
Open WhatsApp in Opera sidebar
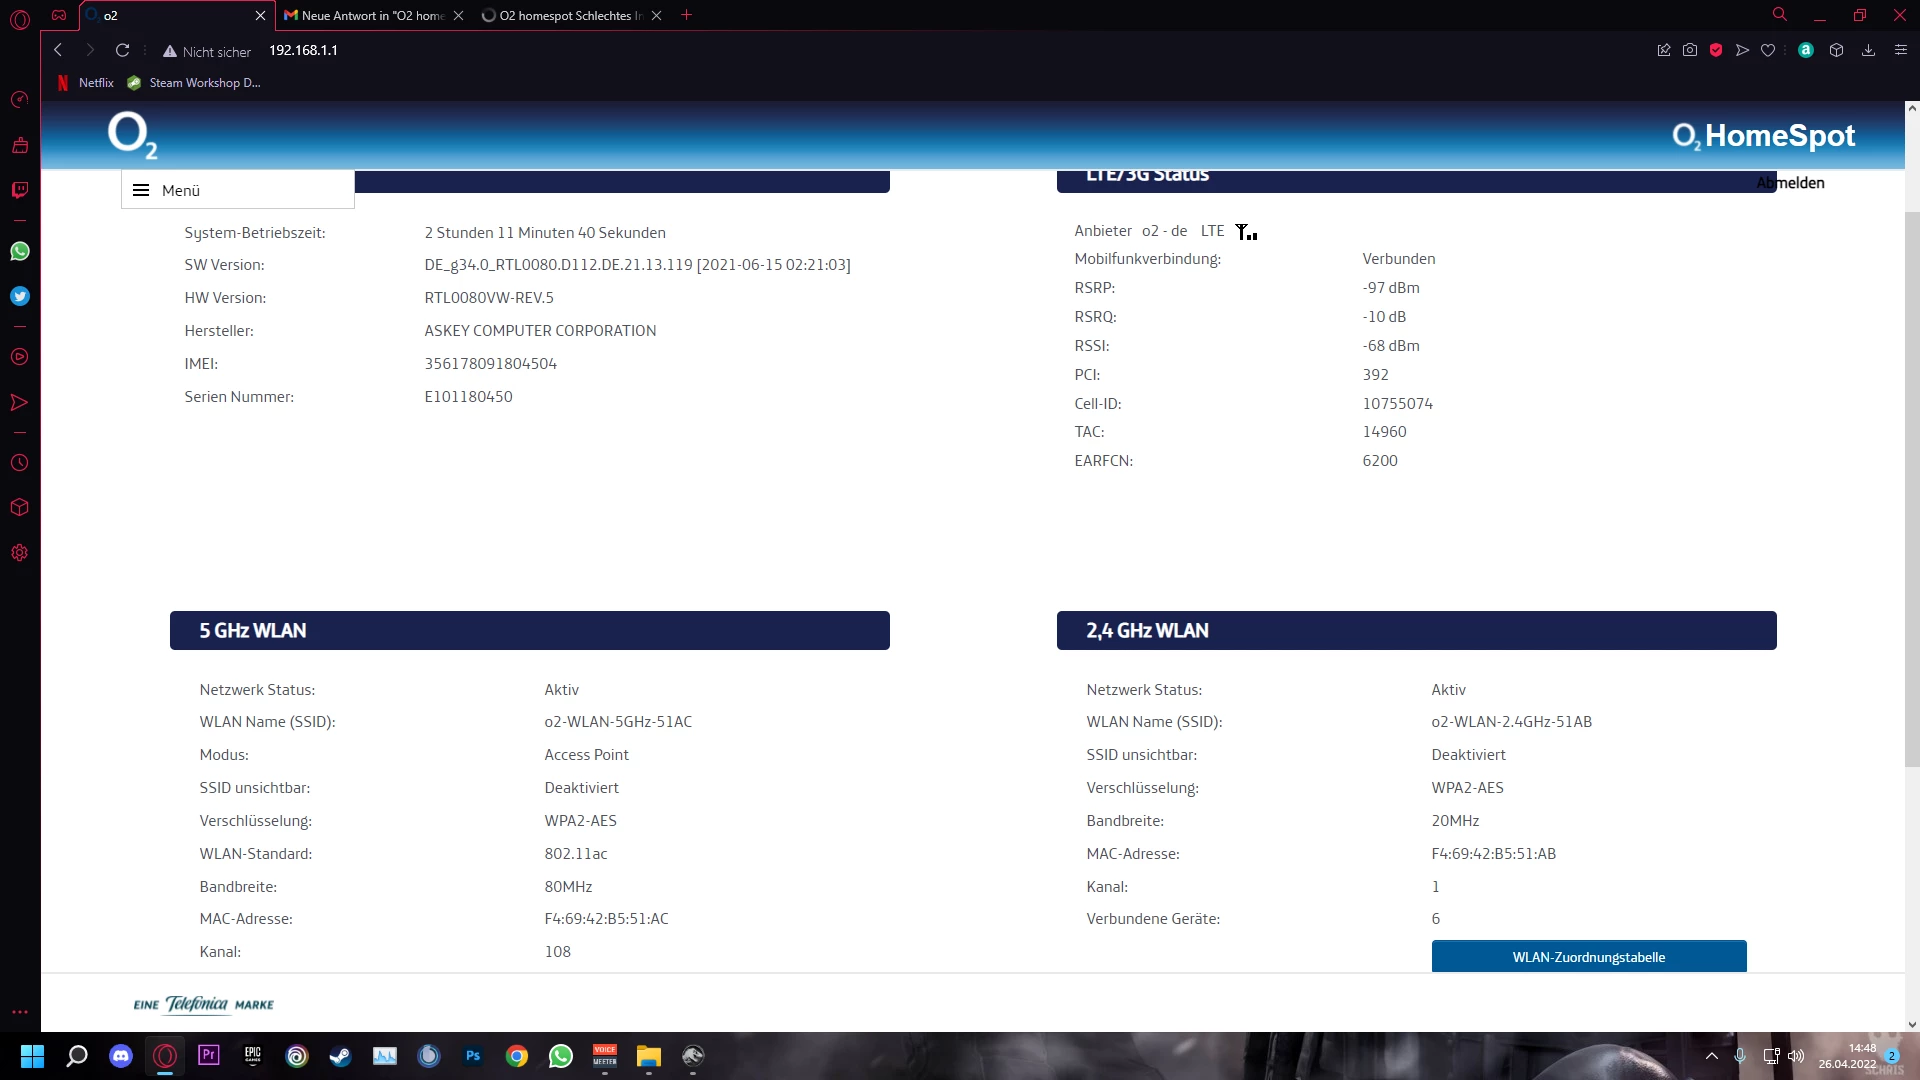(x=19, y=251)
